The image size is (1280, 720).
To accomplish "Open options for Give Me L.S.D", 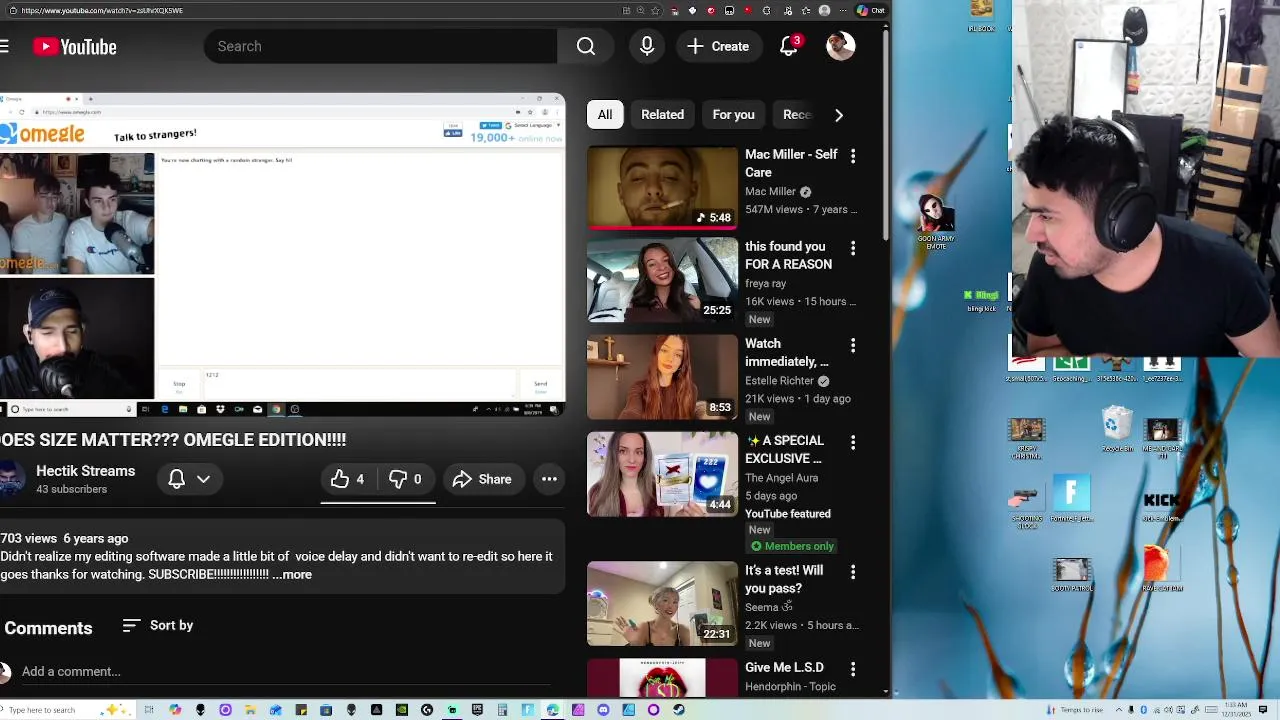I will (853, 669).
